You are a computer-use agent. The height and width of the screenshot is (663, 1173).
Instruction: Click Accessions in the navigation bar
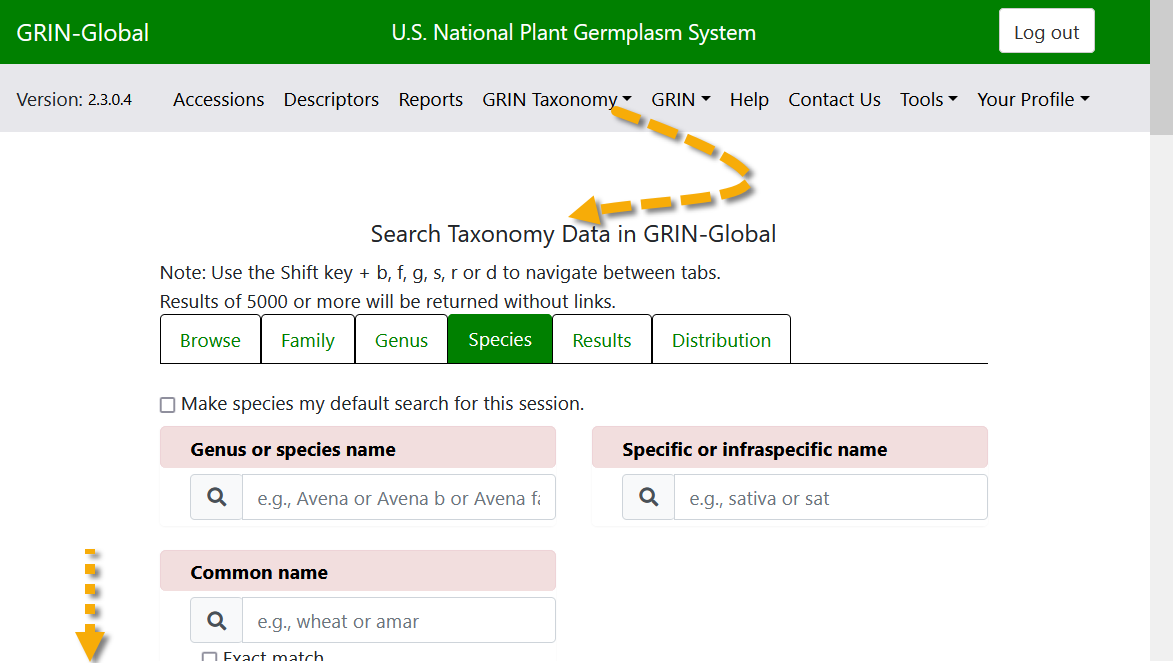pyautogui.click(x=218, y=99)
